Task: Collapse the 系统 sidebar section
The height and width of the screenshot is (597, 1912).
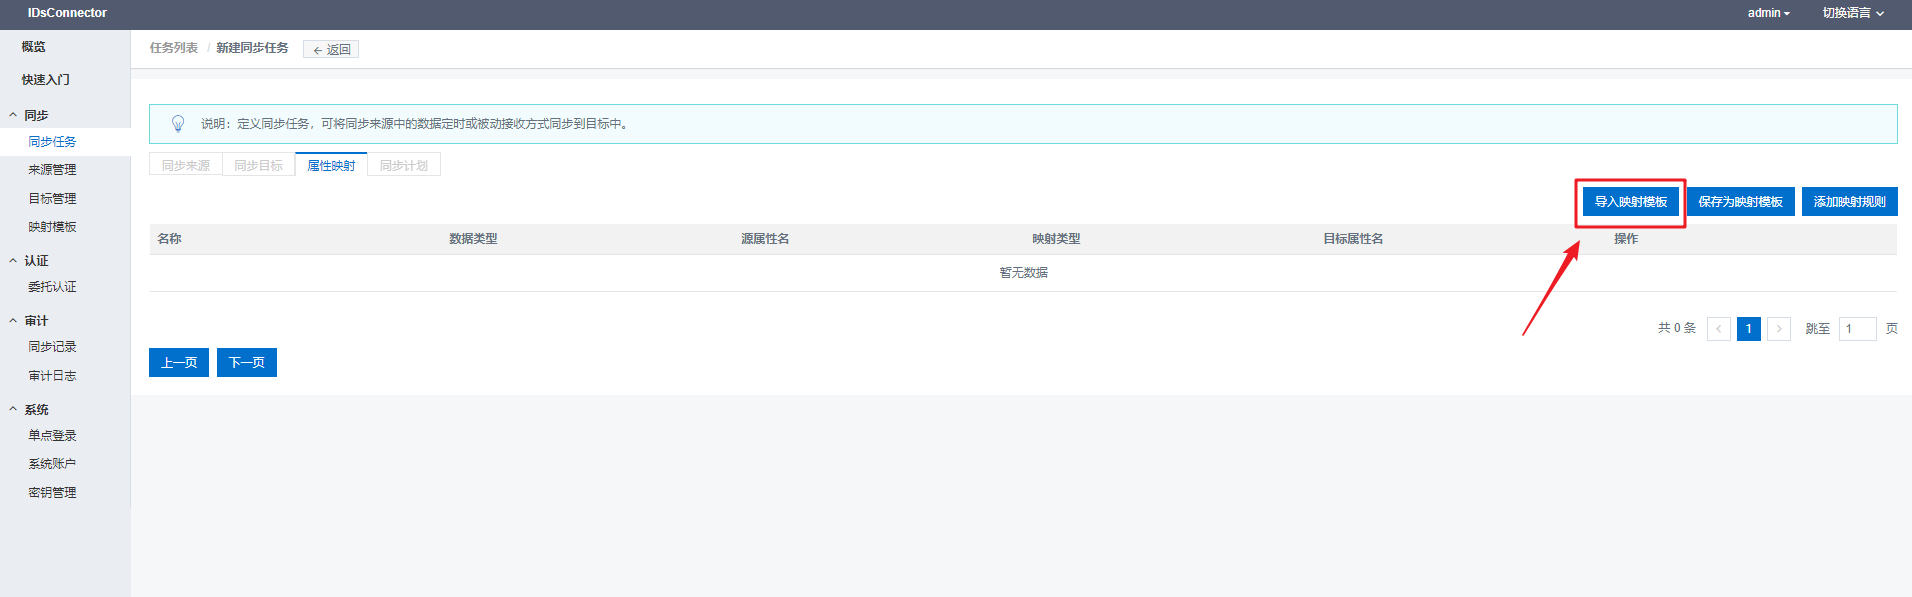Action: 14,409
